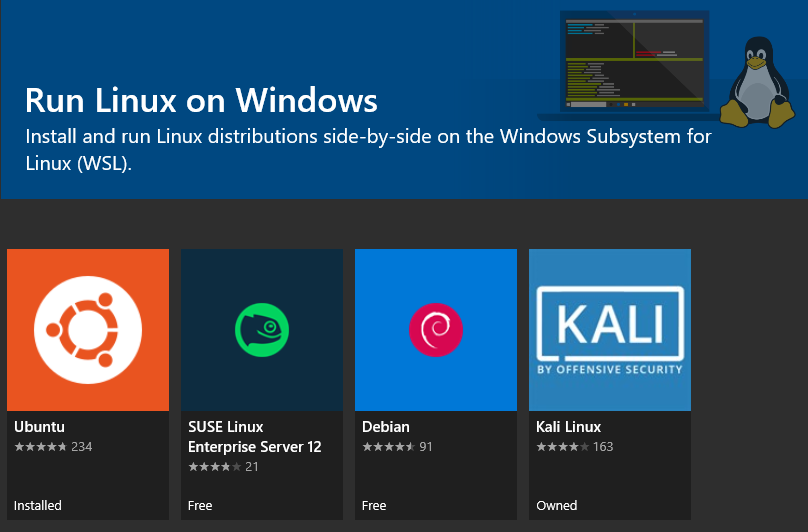Select the "Kali Linux" app title
The image size is (808, 532).
point(568,427)
